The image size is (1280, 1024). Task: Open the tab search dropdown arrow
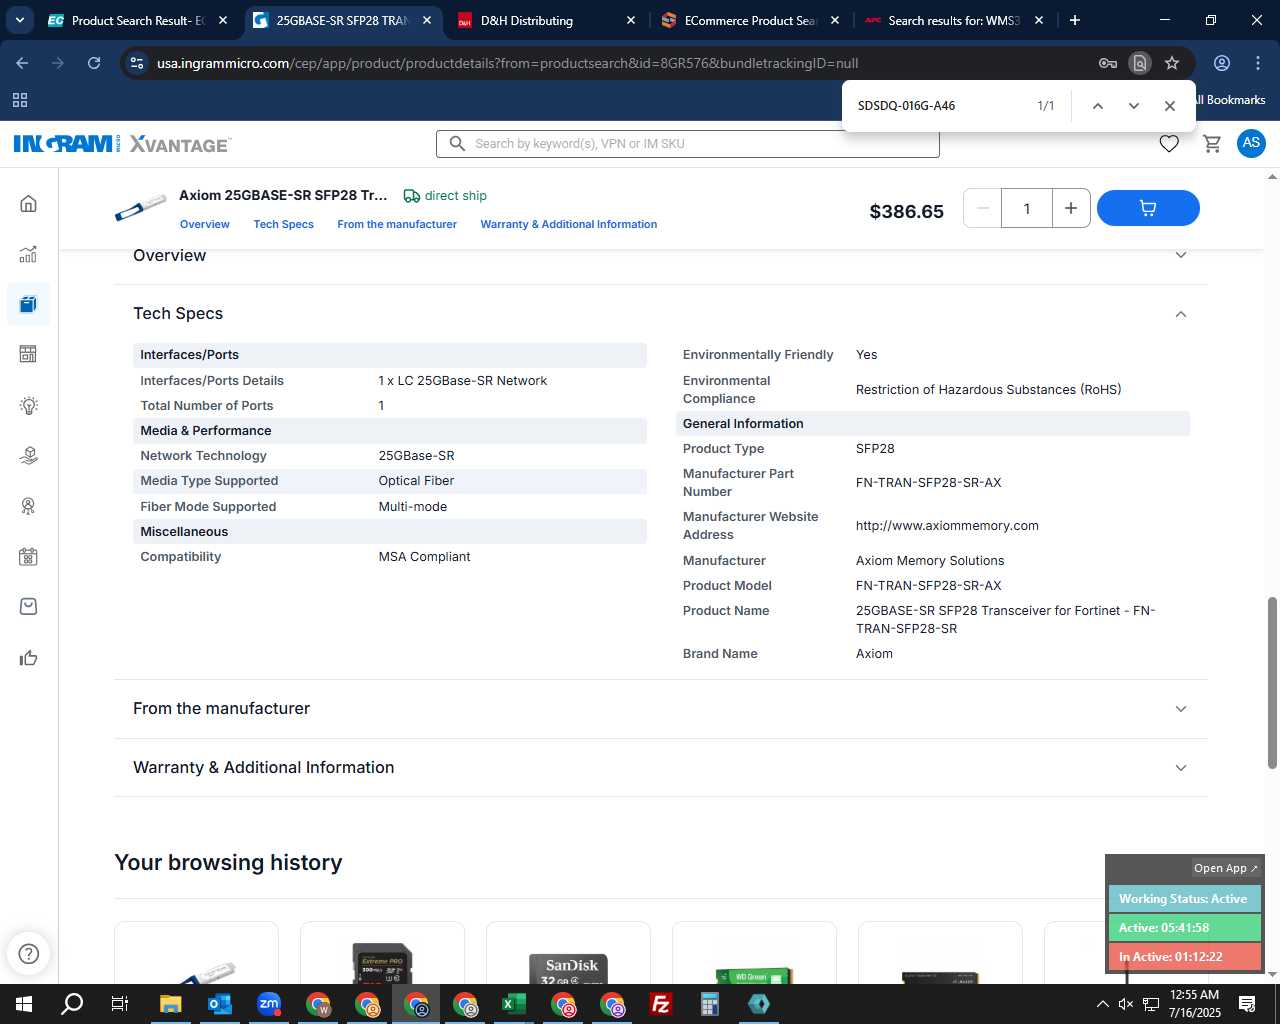(19, 20)
